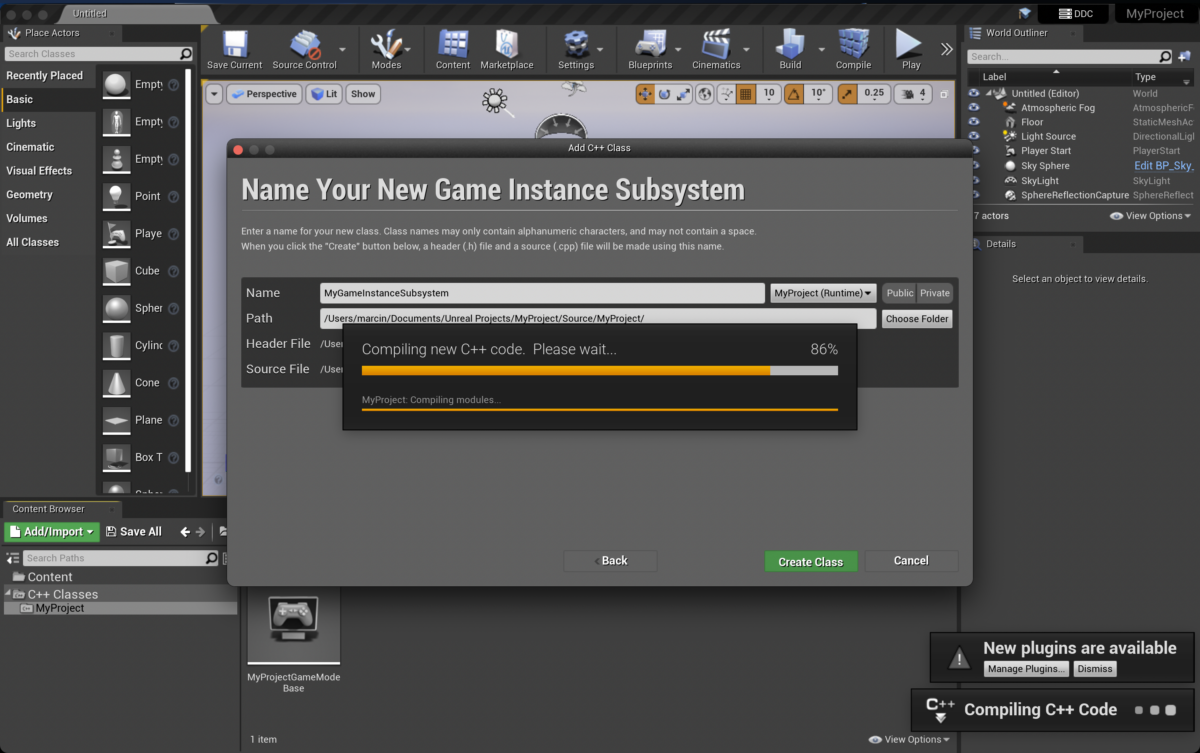The width and height of the screenshot is (1200, 753).
Task: Click Cancel in Add C++ Class dialog
Action: [x=911, y=561]
